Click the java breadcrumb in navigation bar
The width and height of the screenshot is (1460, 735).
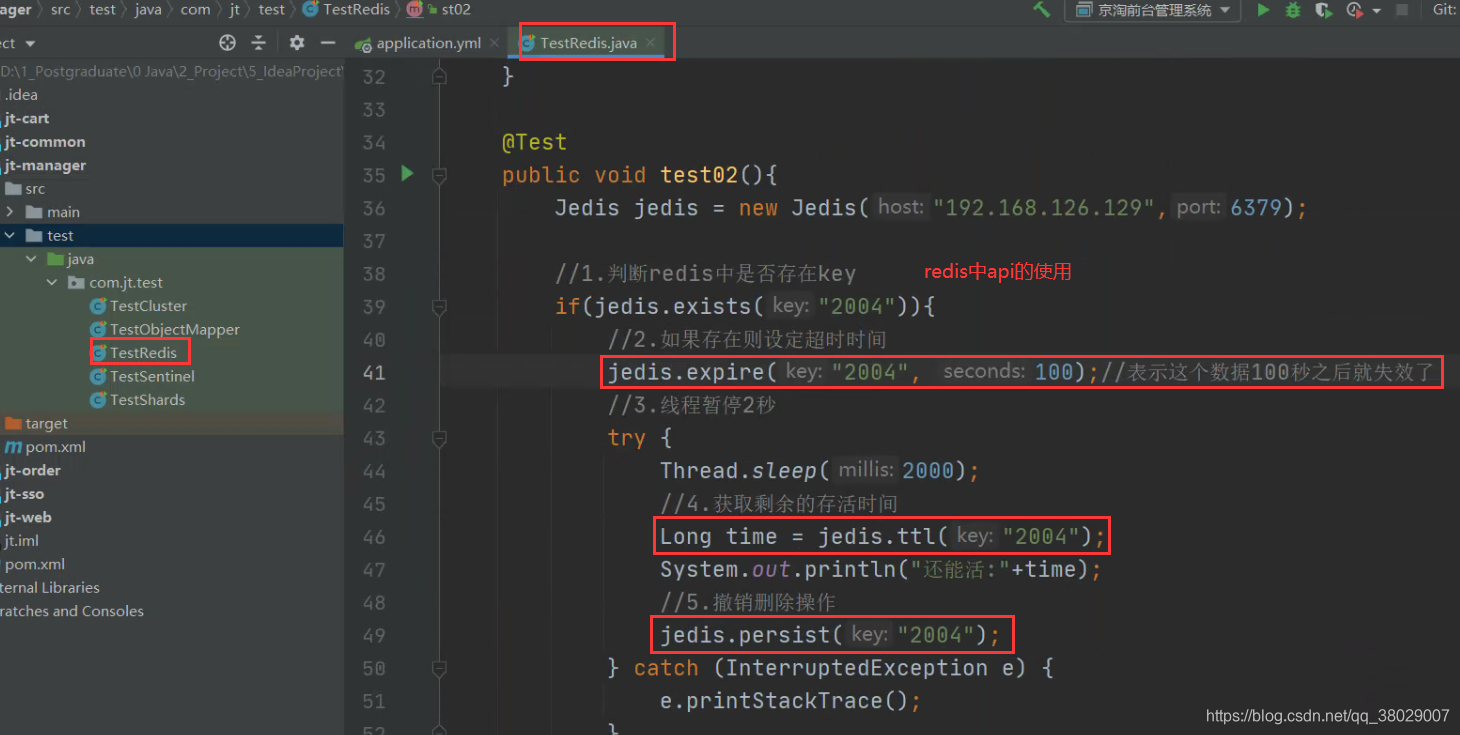coord(148,10)
